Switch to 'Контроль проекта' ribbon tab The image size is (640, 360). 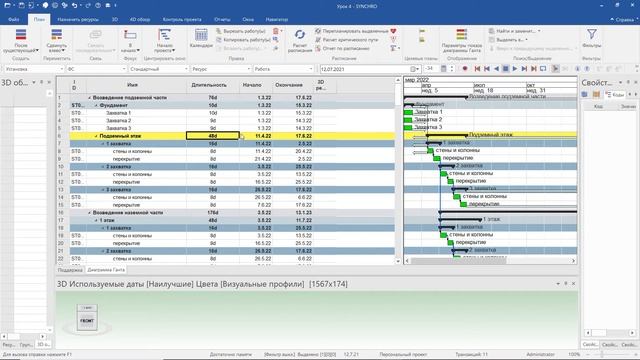tap(182, 19)
